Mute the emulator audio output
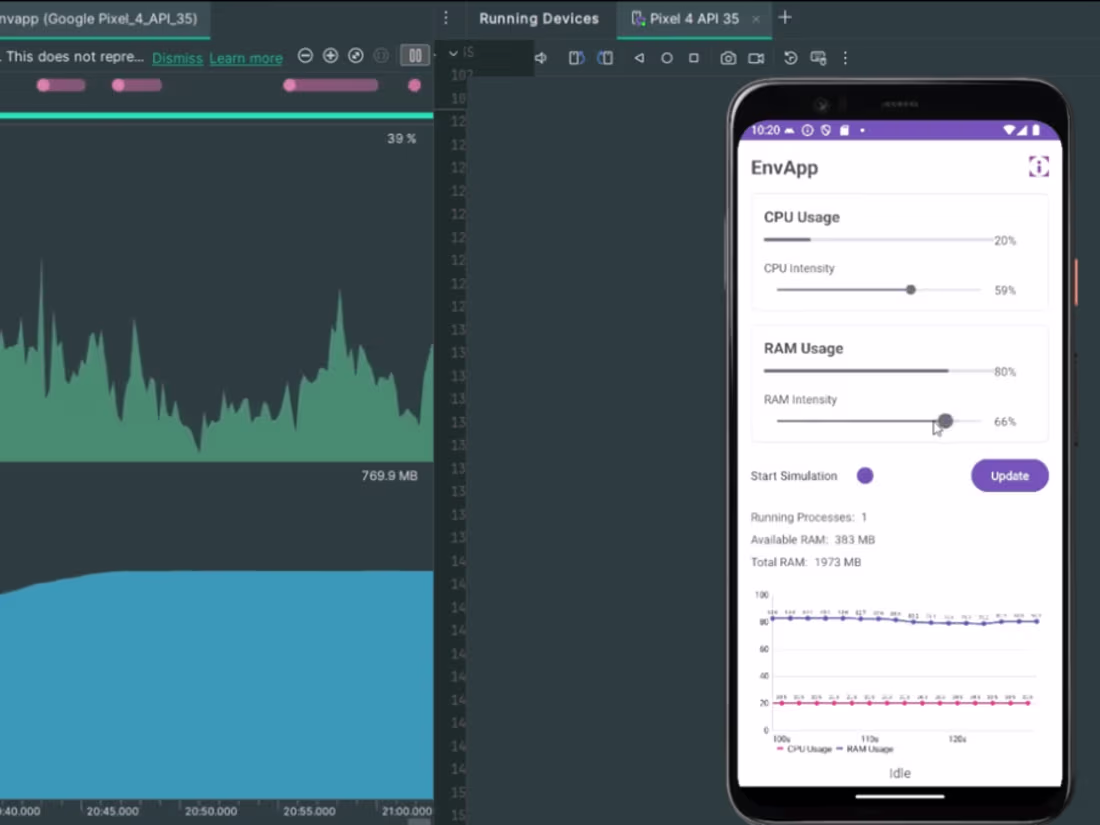This screenshot has width=1100, height=825. [x=541, y=58]
